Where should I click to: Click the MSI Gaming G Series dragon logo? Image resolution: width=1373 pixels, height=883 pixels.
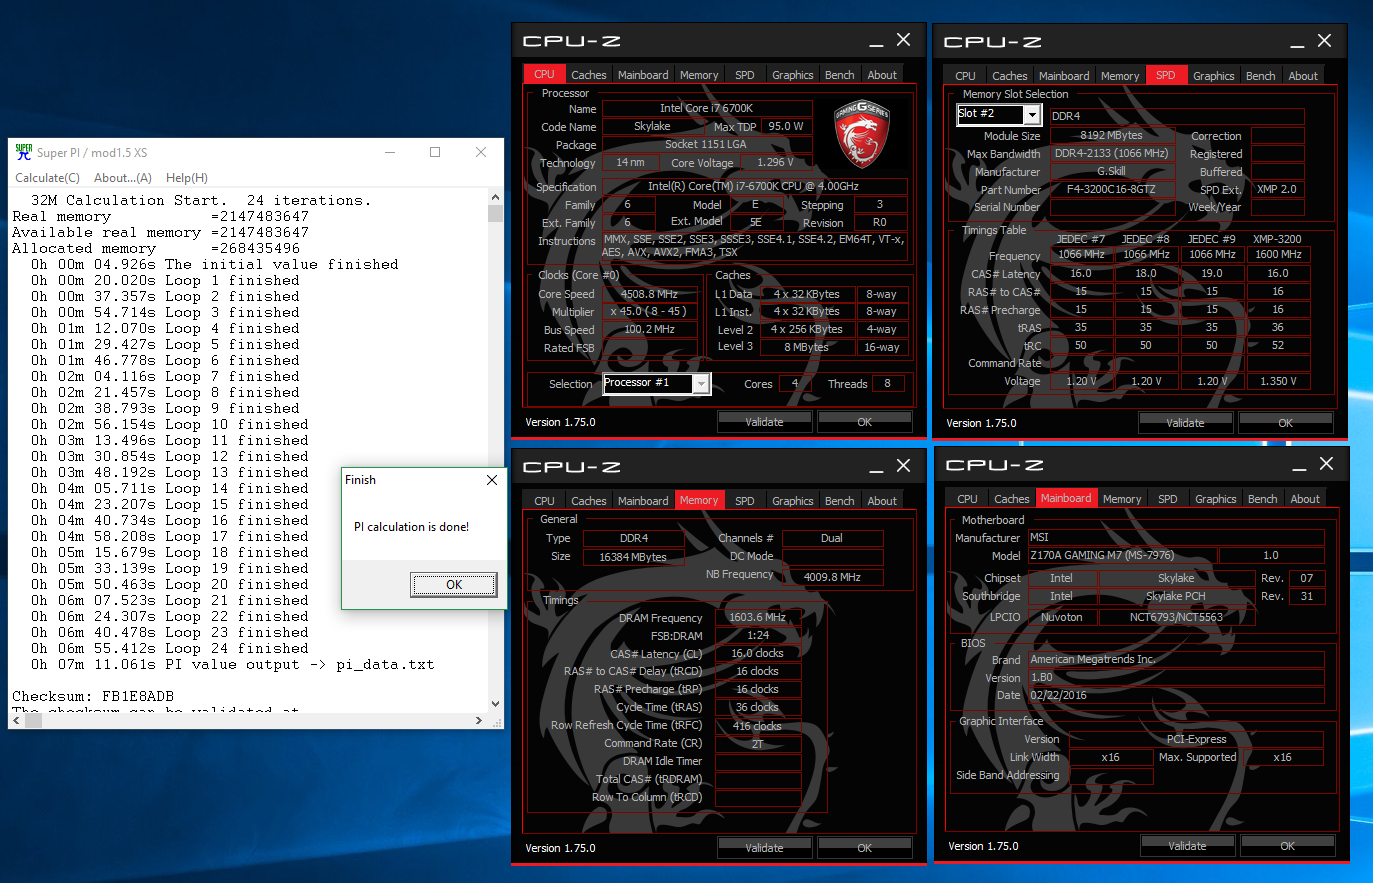(861, 134)
